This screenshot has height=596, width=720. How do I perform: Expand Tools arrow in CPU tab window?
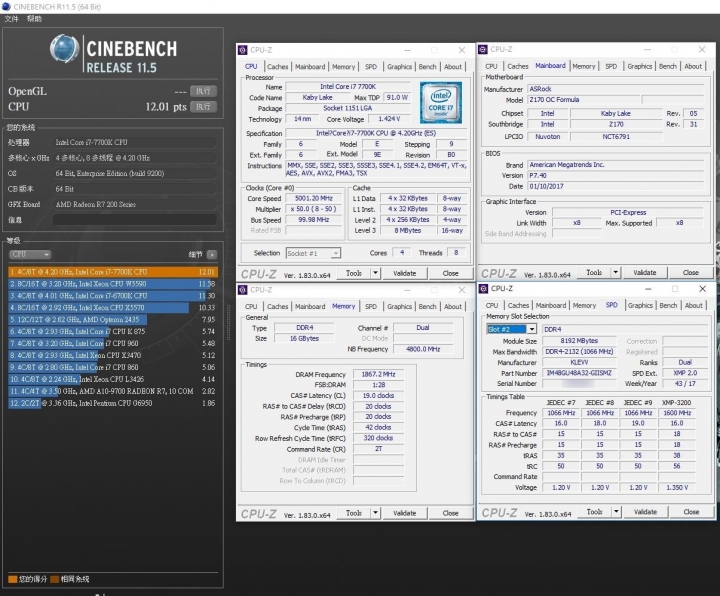tap(375, 273)
